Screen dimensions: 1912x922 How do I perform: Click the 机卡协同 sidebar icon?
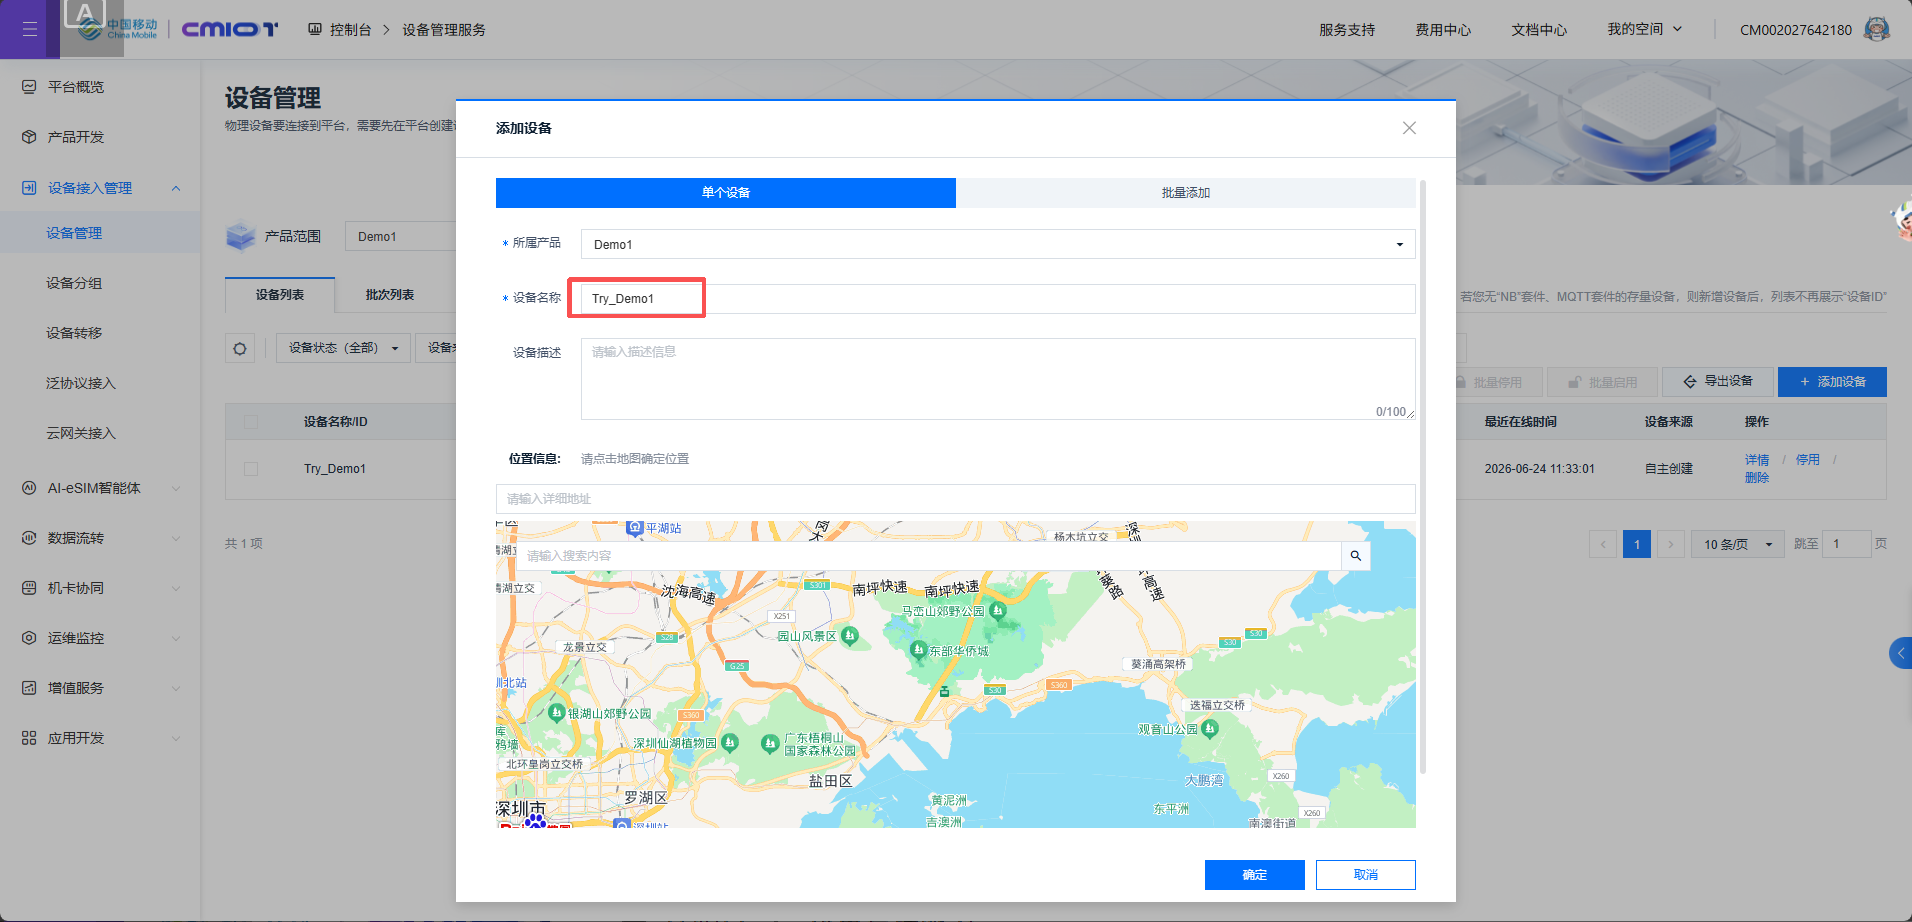(x=29, y=588)
